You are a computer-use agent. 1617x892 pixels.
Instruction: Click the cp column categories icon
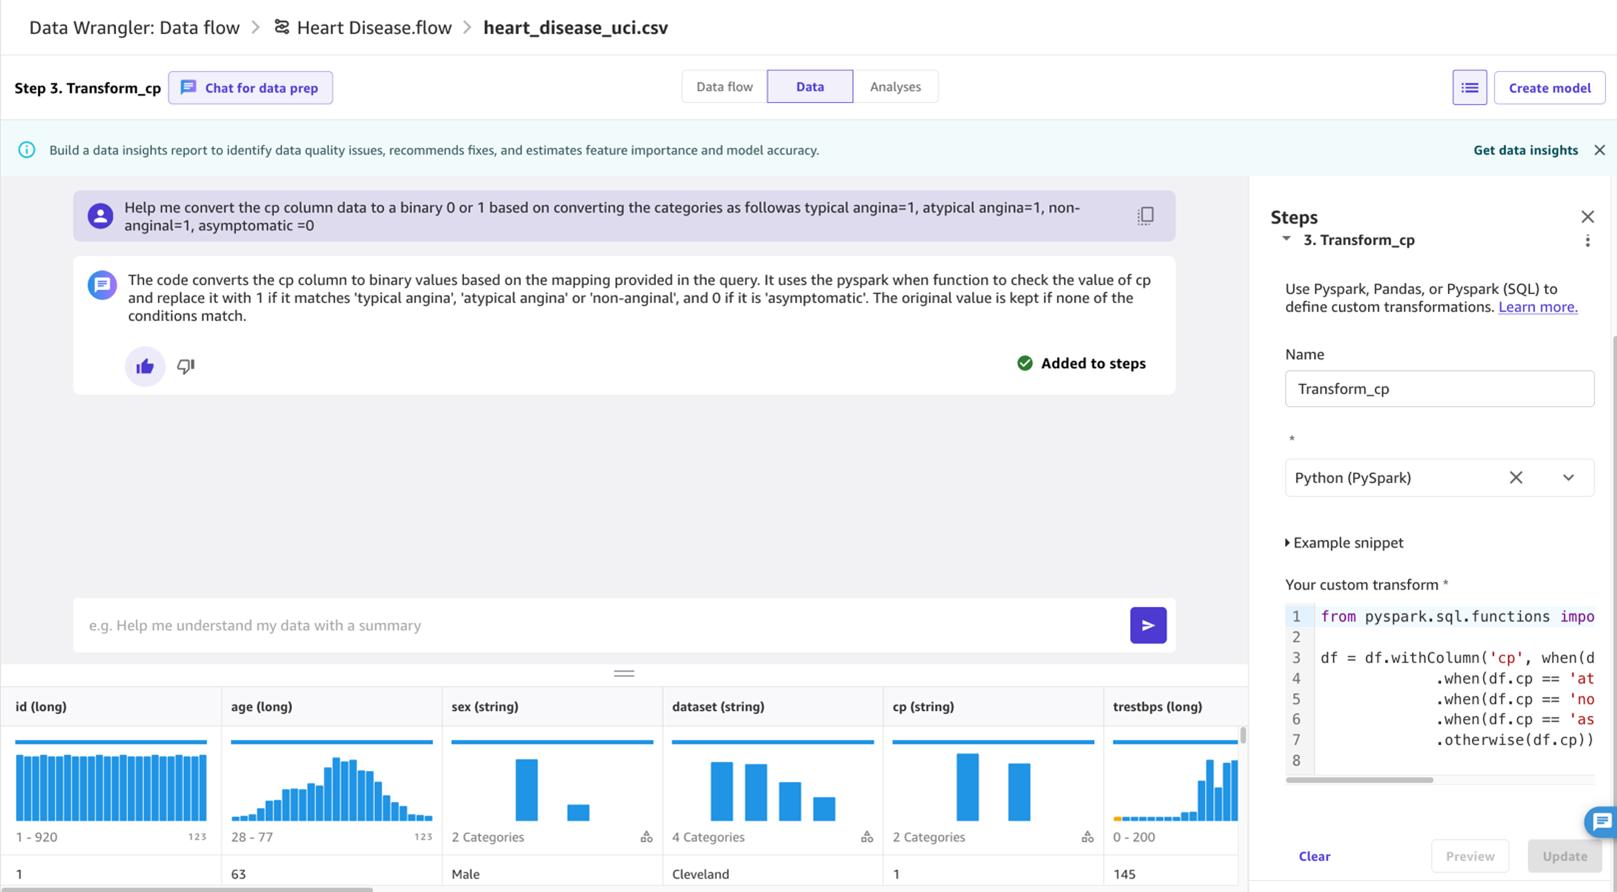coord(1087,837)
